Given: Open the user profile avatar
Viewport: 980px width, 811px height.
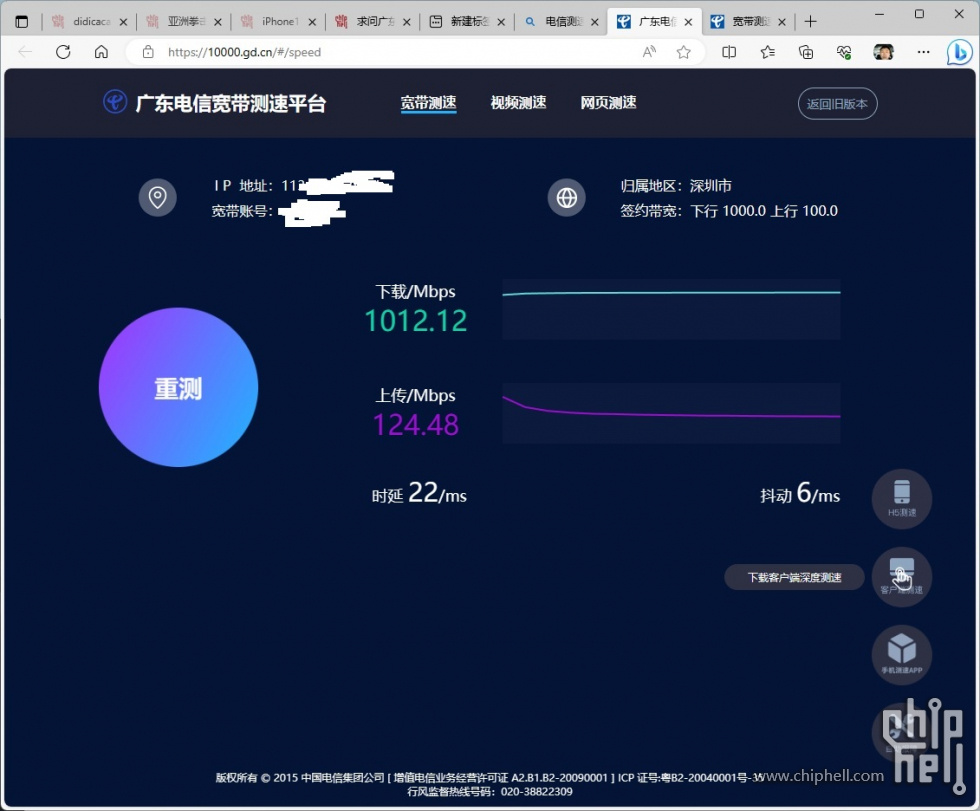Looking at the screenshot, I should tap(884, 52).
